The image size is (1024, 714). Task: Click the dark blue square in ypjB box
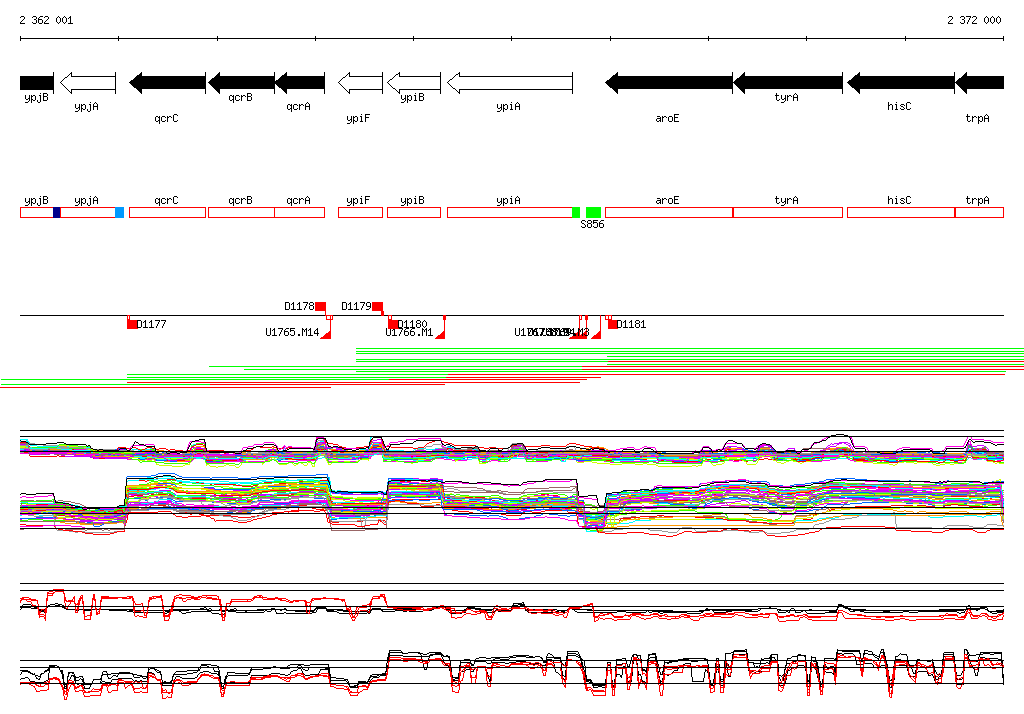pos(57,212)
